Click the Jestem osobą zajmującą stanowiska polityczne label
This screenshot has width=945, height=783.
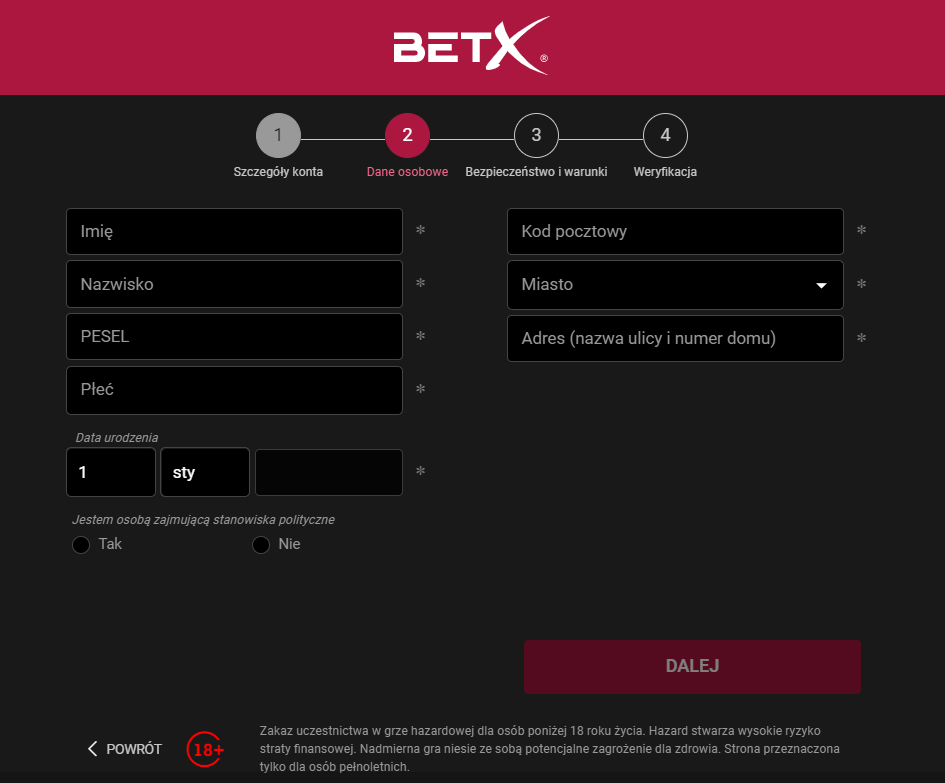pos(203,520)
